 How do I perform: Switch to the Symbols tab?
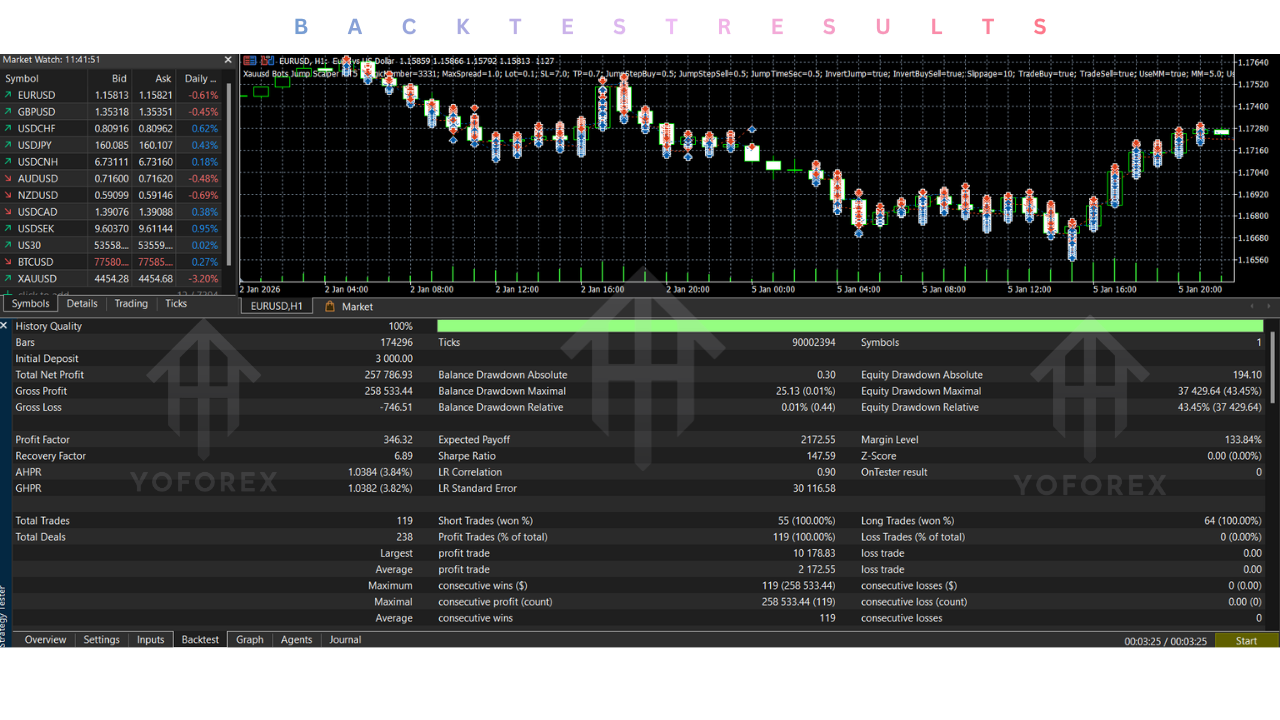(30, 304)
